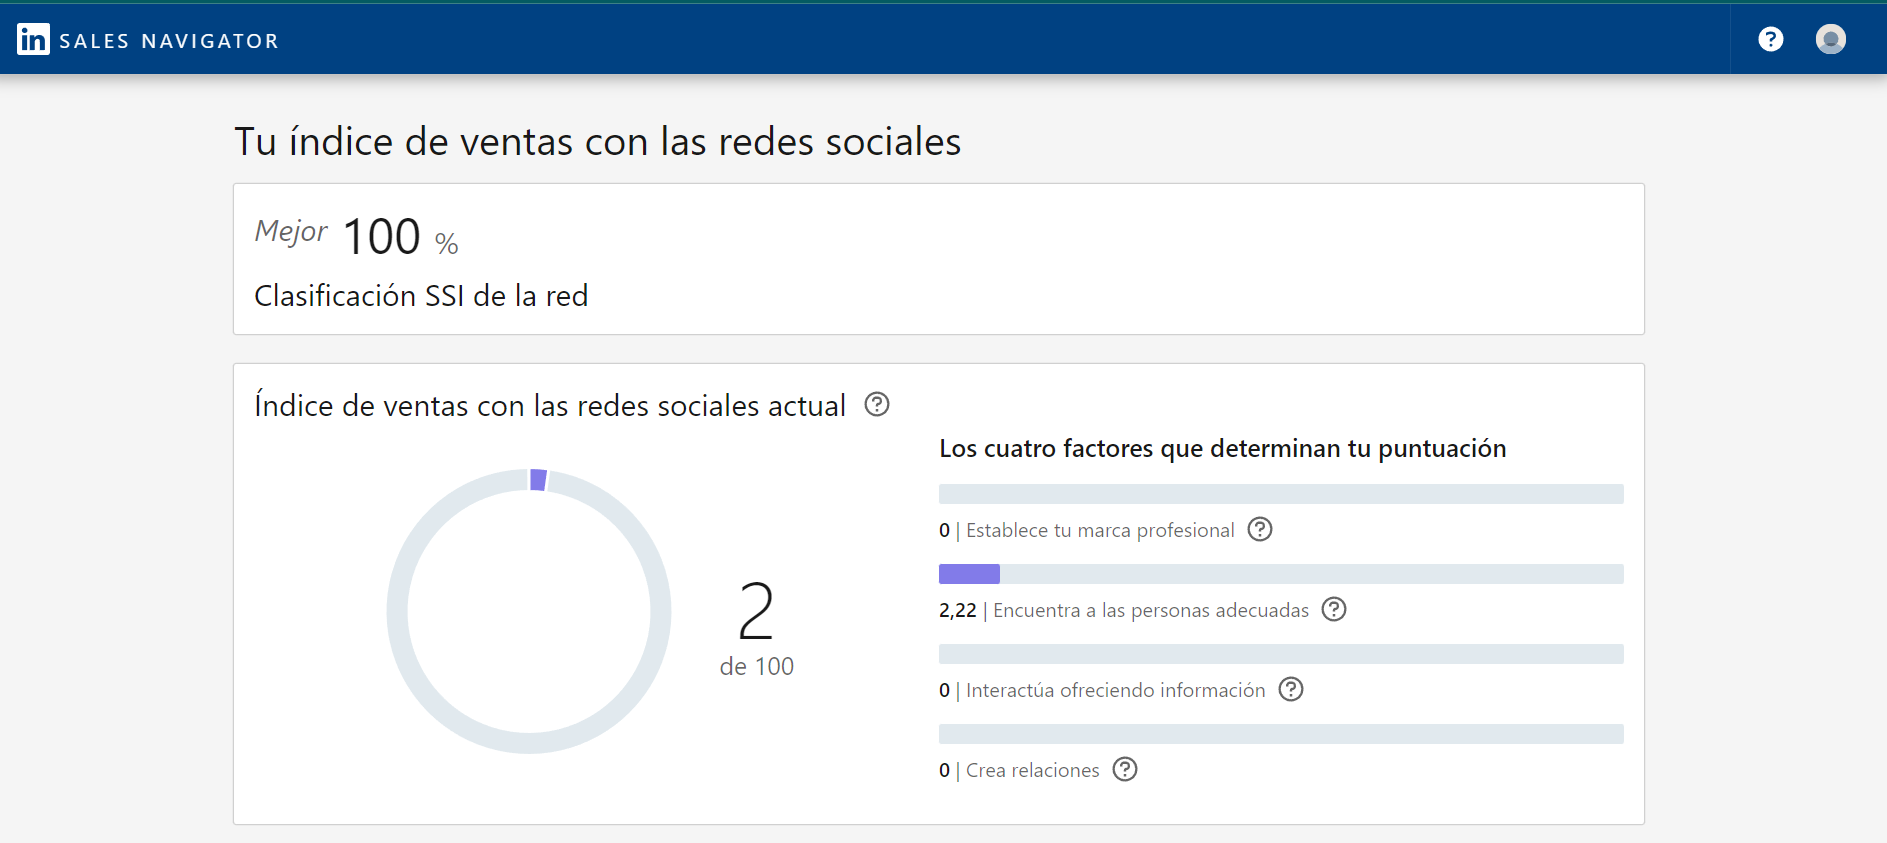Open help icon beside Crea relaciones
Image resolution: width=1887 pixels, height=843 pixels.
(x=1125, y=769)
